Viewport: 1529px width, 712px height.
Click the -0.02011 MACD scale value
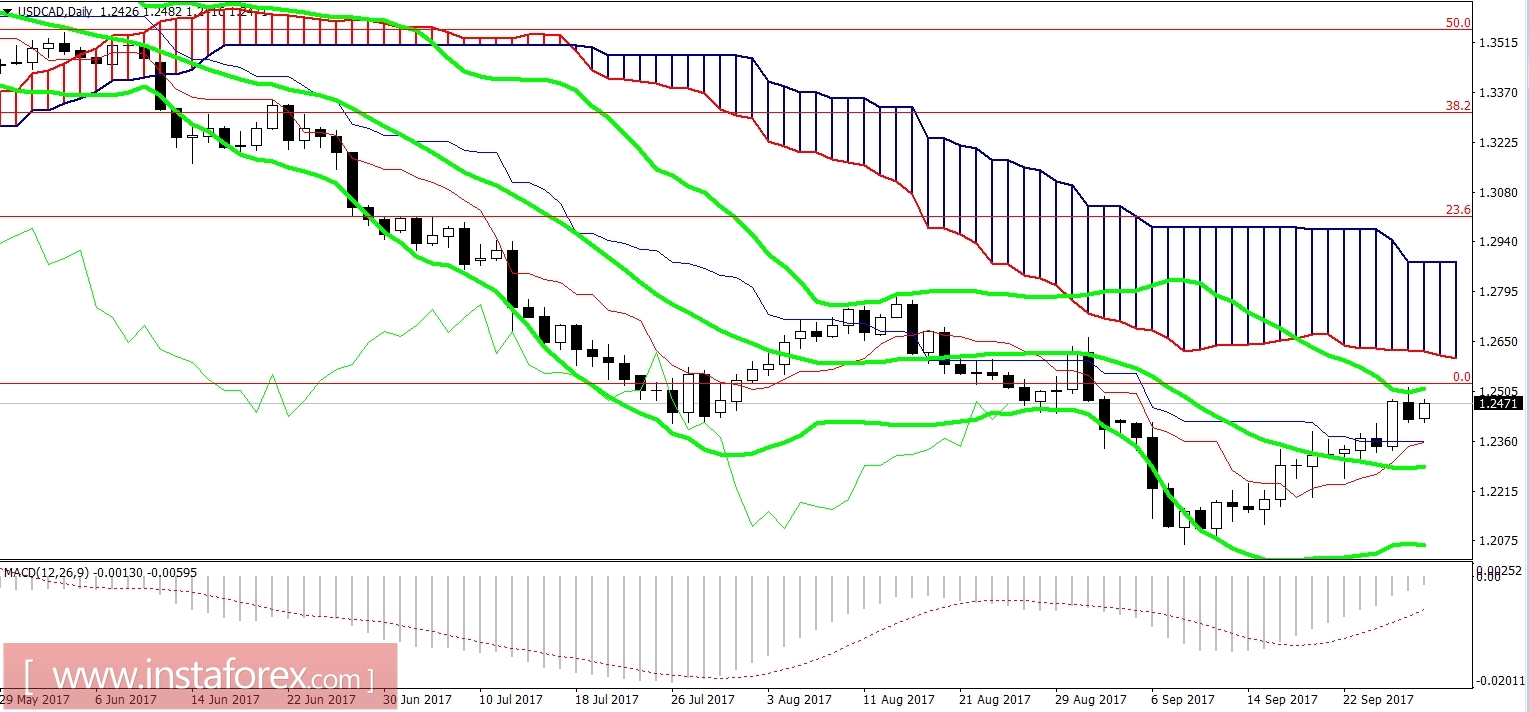[x=1500, y=681]
